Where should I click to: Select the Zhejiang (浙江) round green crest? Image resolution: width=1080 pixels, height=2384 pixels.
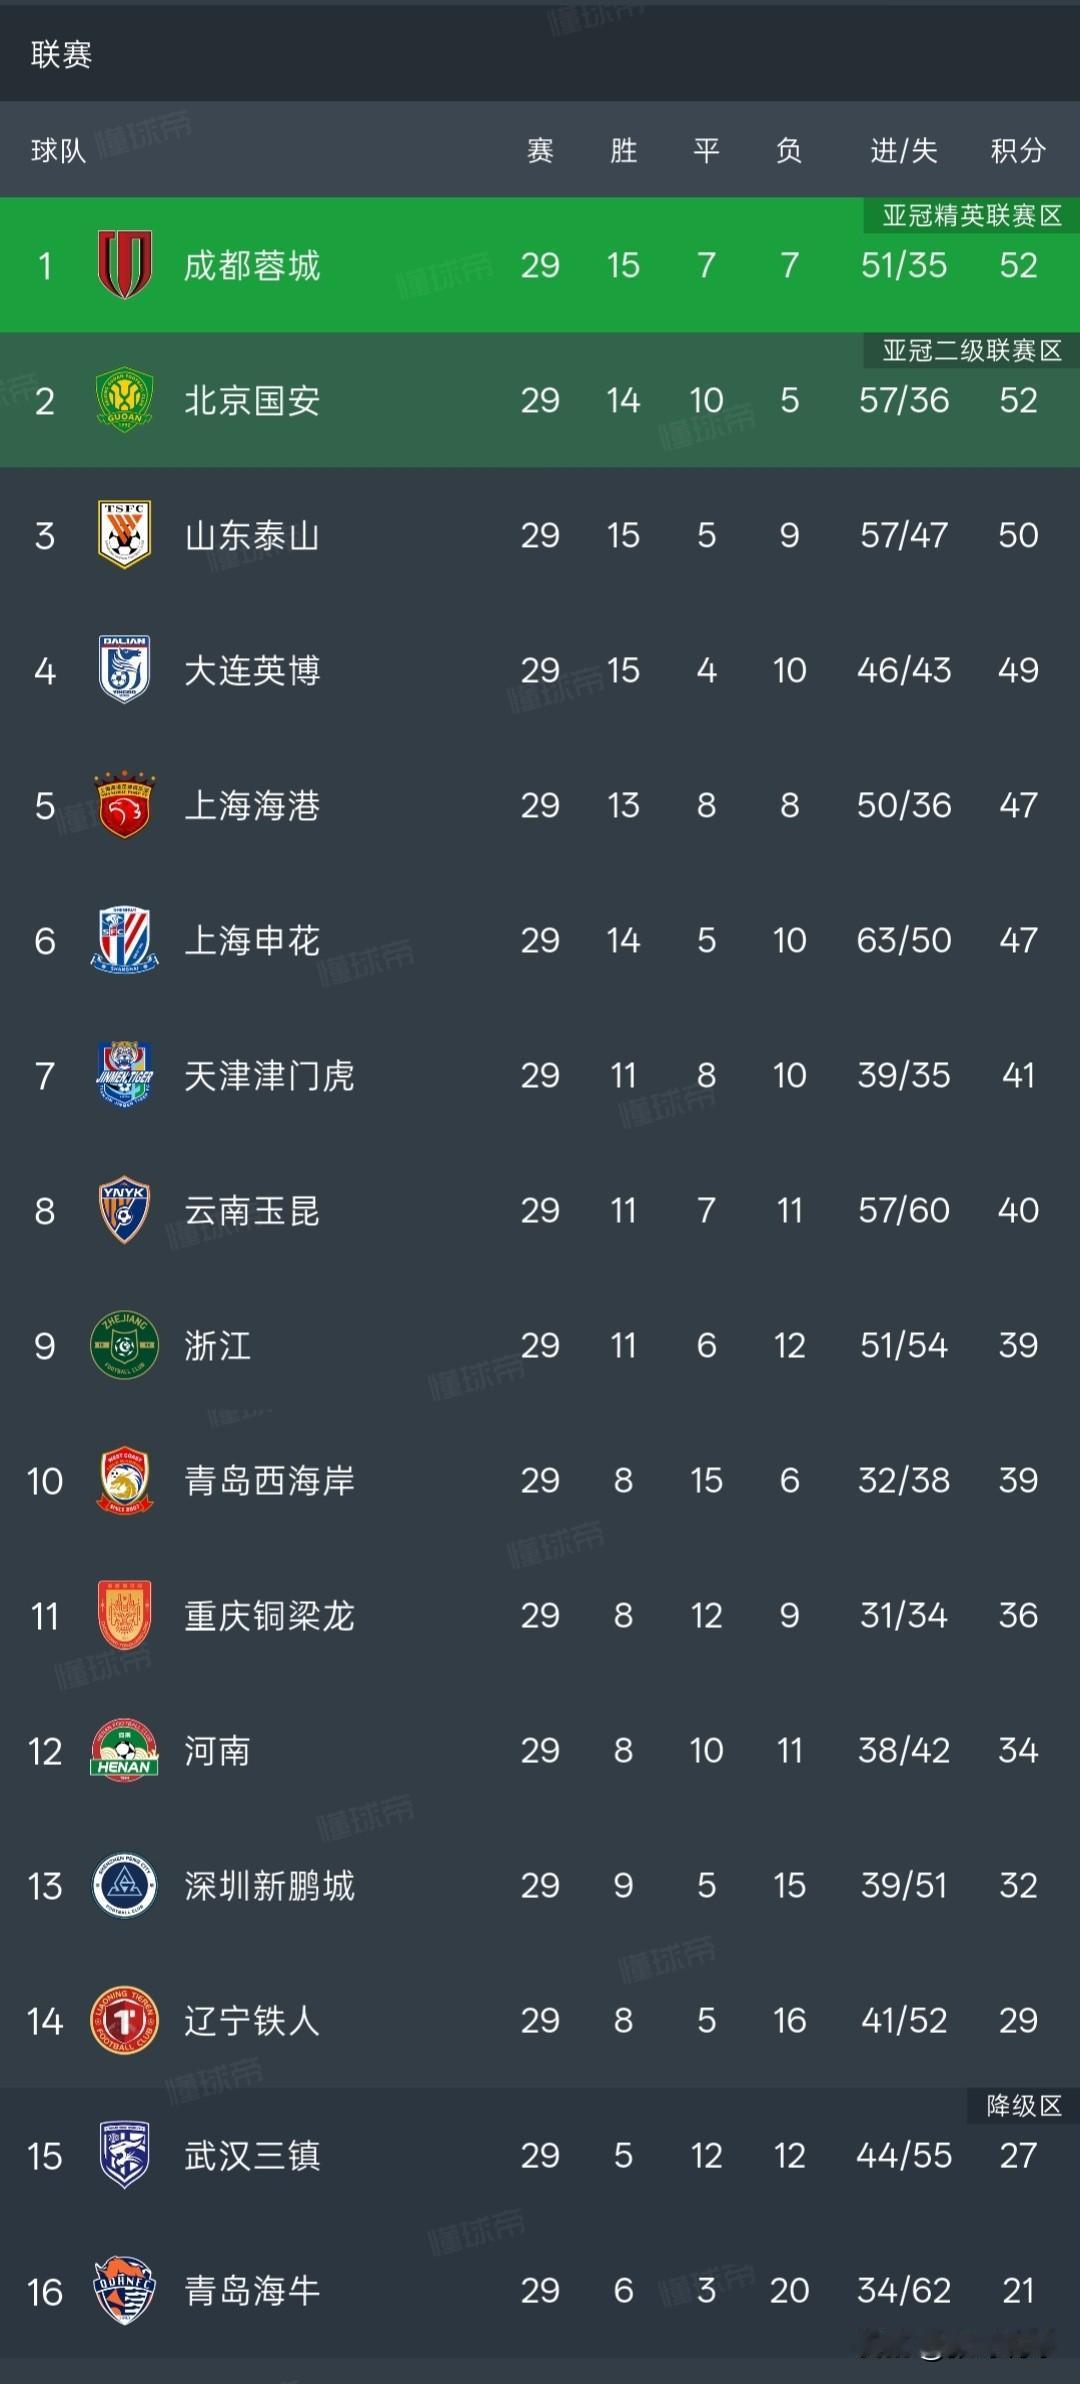coord(124,1345)
